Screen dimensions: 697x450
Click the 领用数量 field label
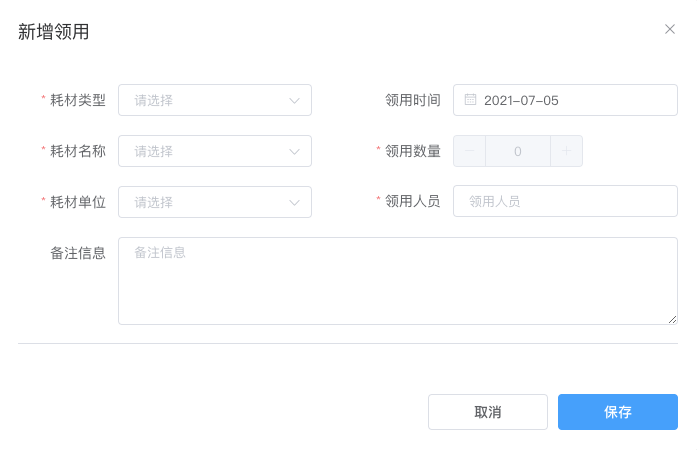click(x=413, y=151)
